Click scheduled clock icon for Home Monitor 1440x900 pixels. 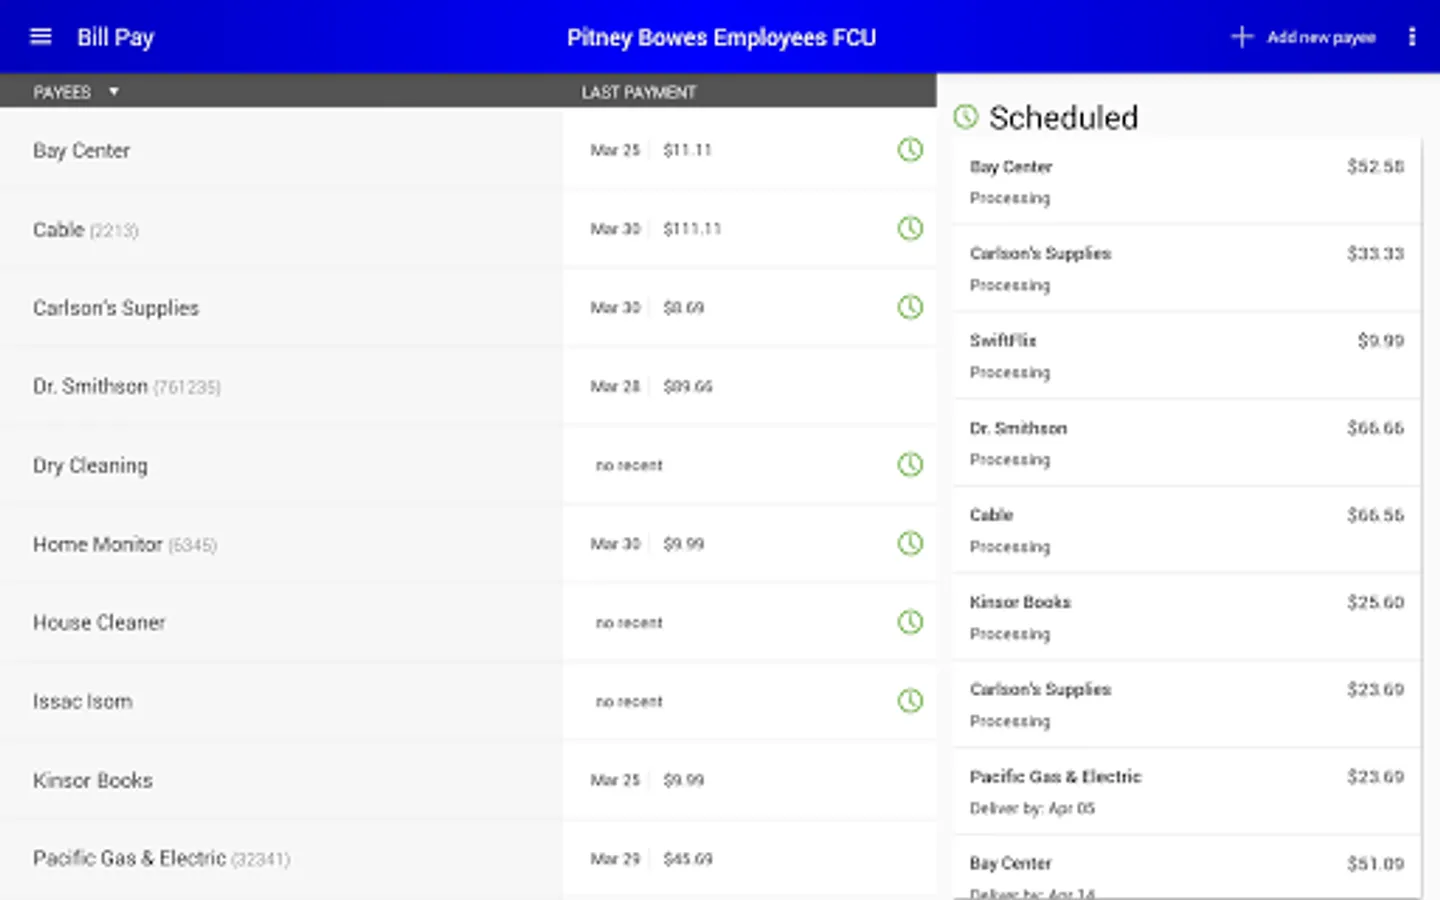pos(910,544)
